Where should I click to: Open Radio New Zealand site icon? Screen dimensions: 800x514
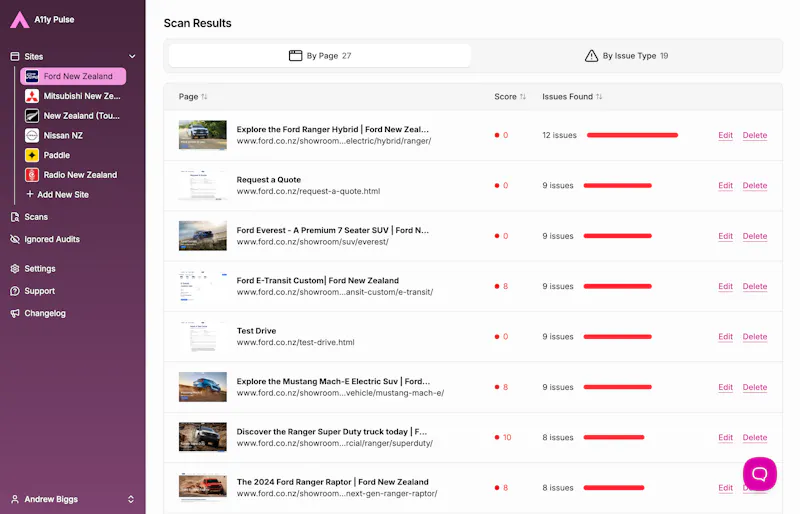(x=32, y=175)
